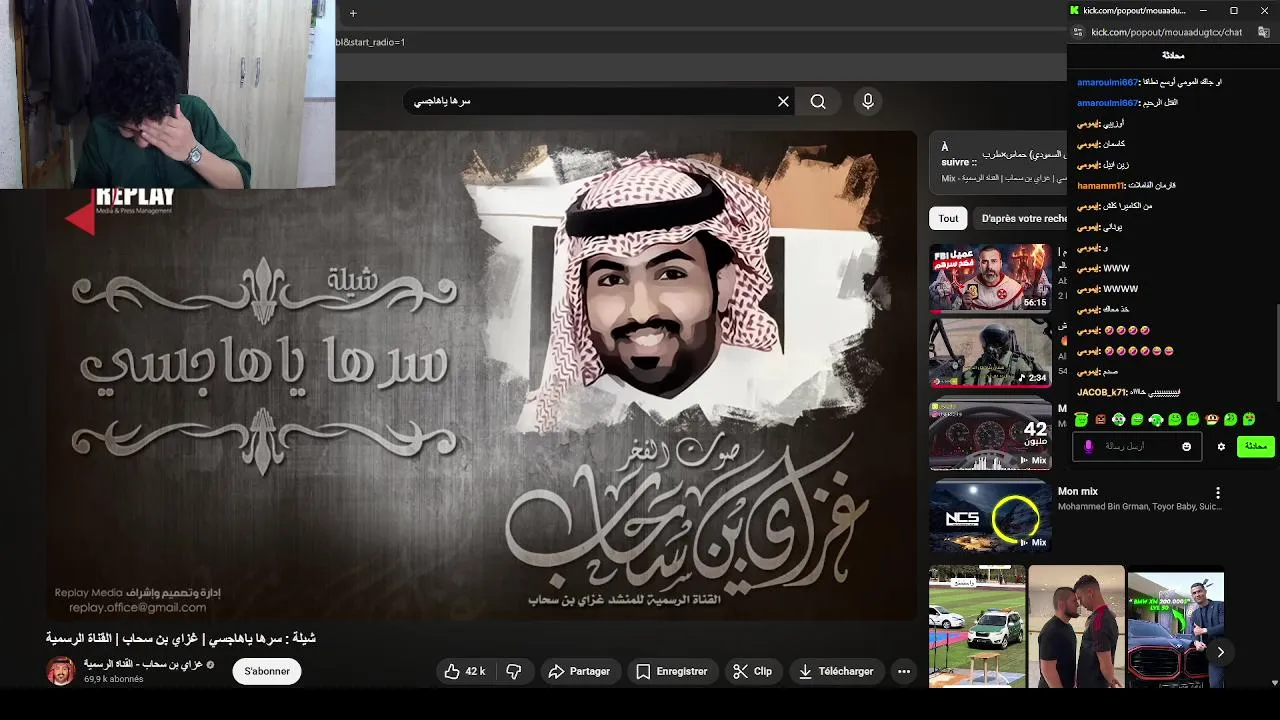Open a new browser tab with plus
Screen dimensions: 1280x720
[353, 13]
